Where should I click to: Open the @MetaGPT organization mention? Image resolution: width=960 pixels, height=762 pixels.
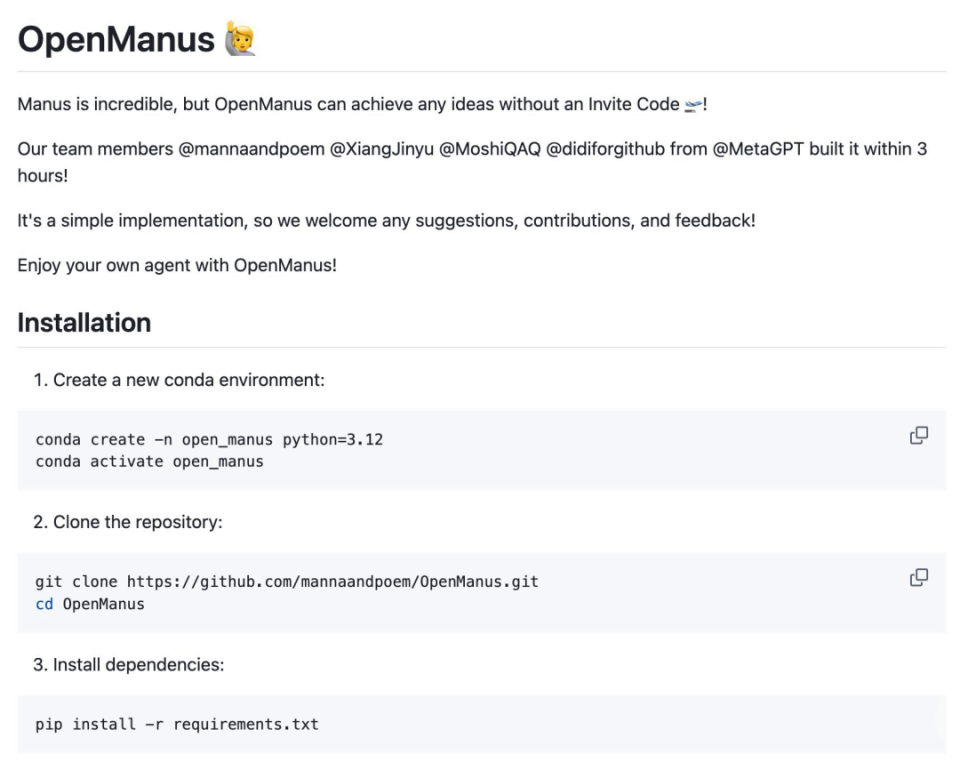(x=758, y=149)
